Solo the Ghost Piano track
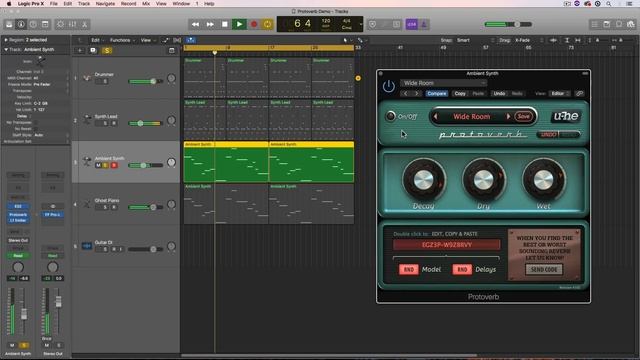The image size is (640, 360). click(105, 207)
